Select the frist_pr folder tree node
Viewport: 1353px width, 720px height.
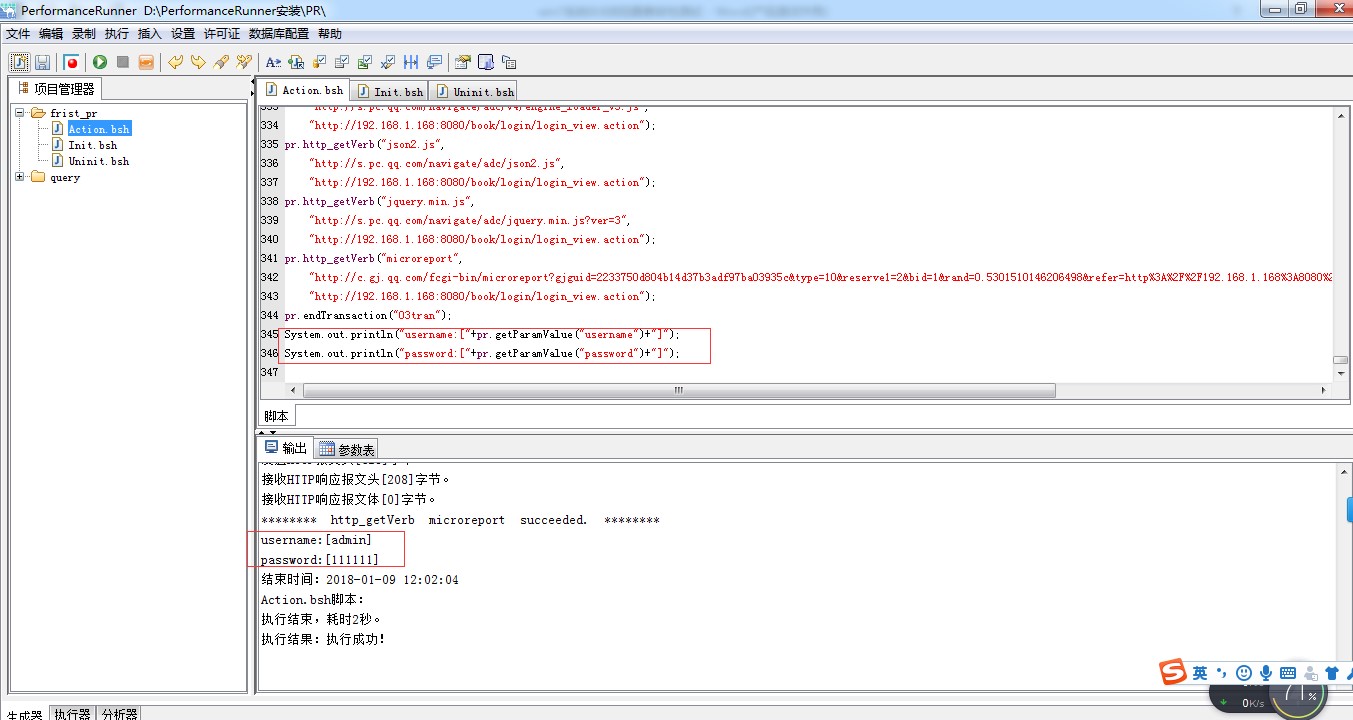[73, 113]
